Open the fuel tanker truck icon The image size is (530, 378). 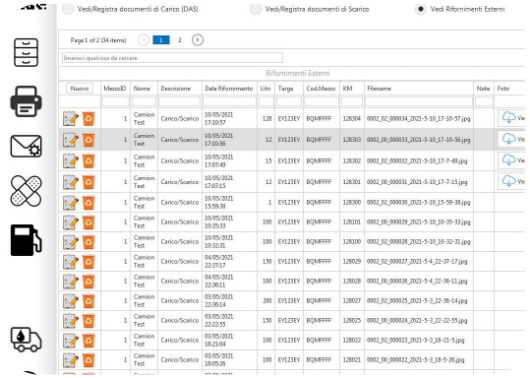[x=26, y=339]
